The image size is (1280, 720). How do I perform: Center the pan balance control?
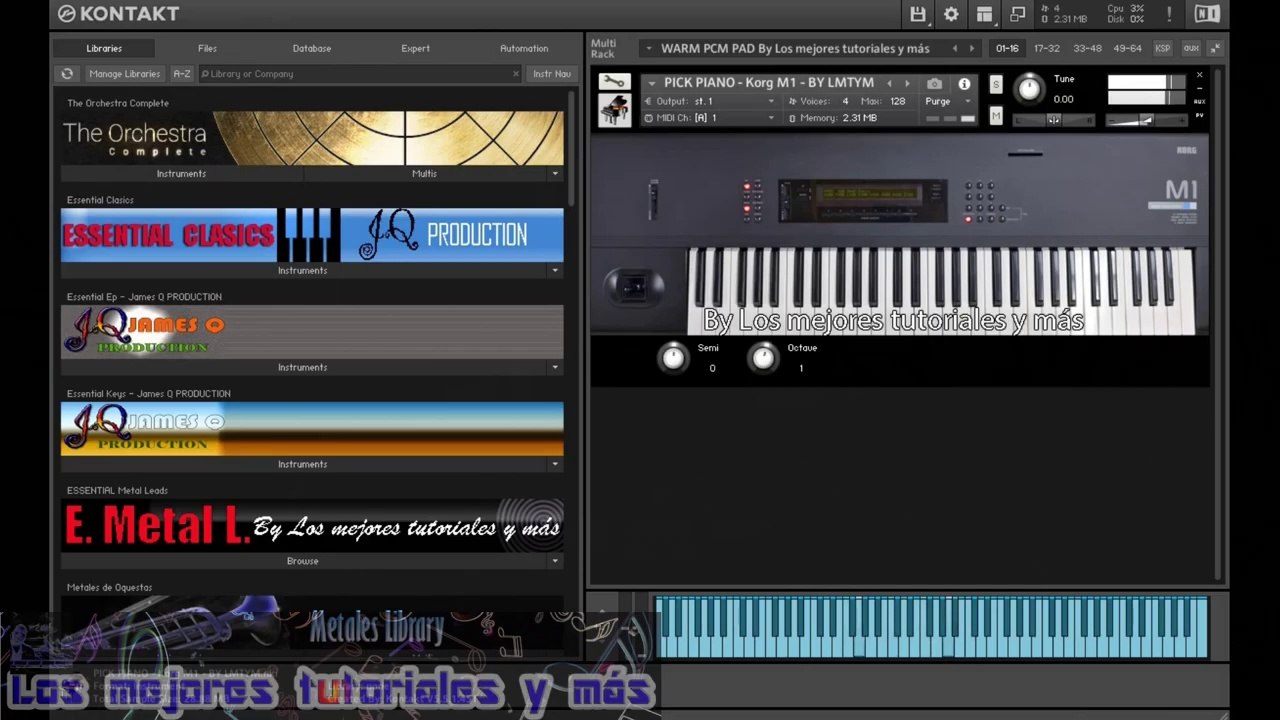1054,120
